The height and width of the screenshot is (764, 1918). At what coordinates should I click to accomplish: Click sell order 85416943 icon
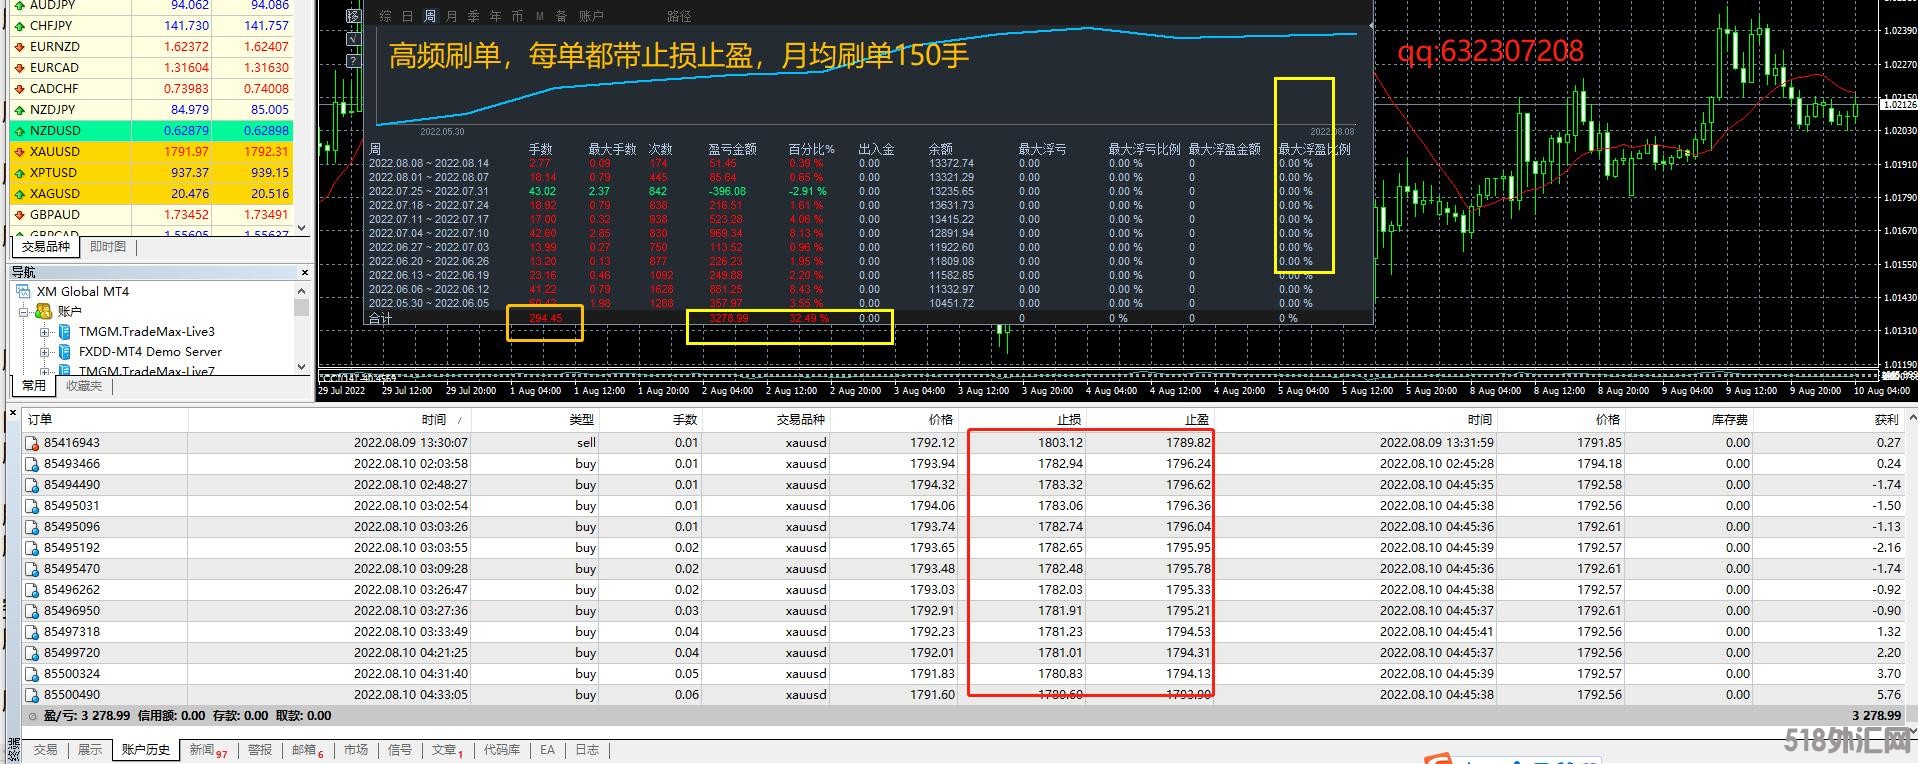pos(32,443)
